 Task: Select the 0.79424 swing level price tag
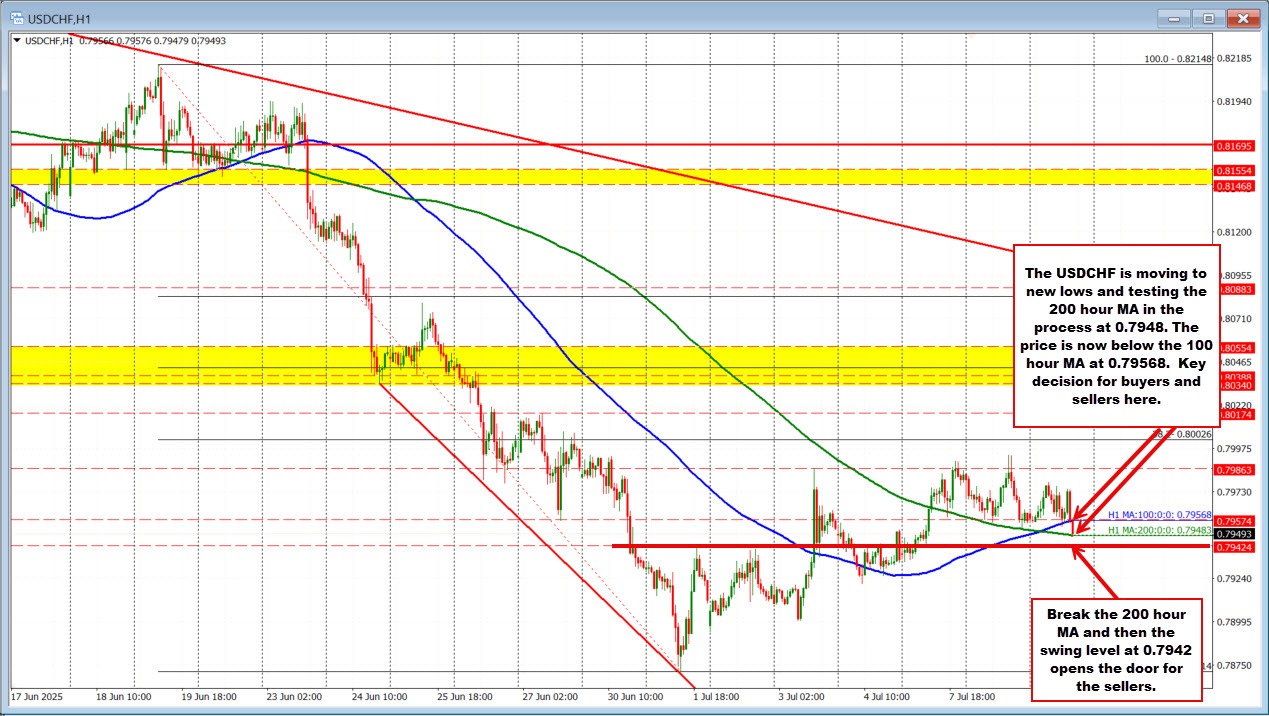tap(1235, 547)
